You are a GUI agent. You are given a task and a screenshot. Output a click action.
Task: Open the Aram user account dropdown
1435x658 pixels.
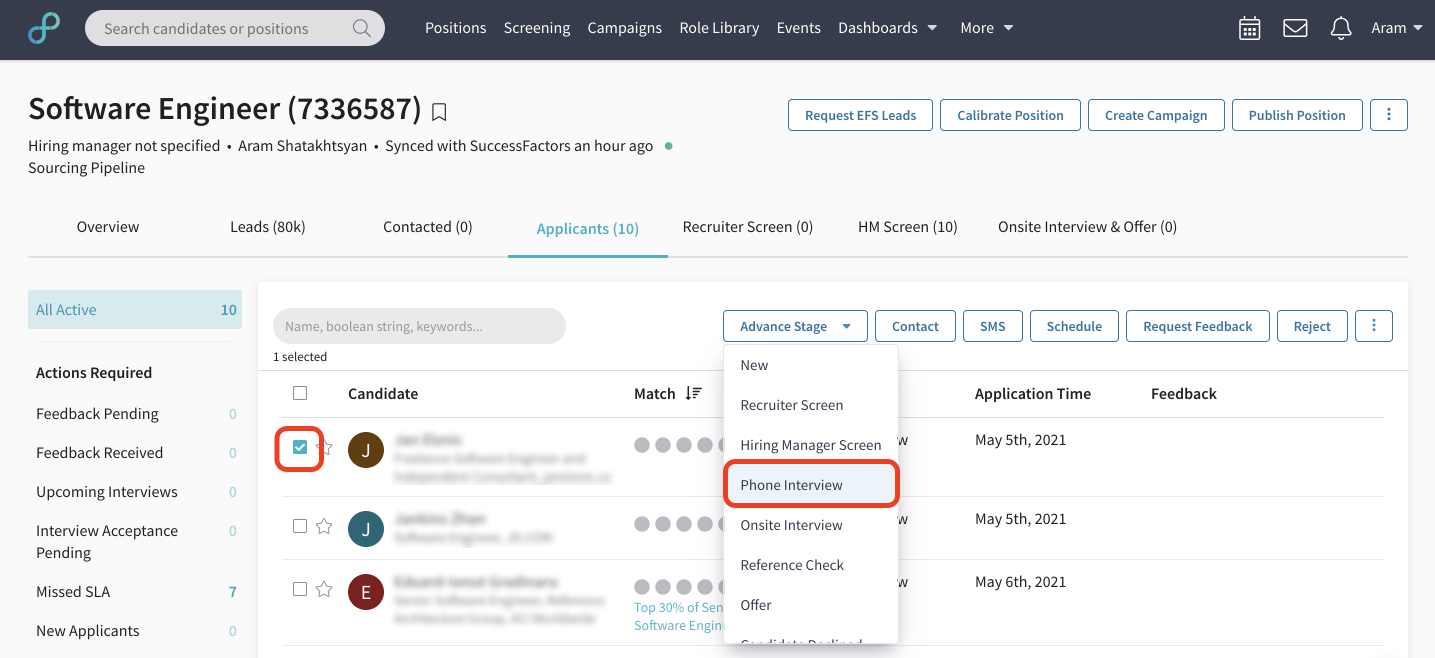point(1397,28)
